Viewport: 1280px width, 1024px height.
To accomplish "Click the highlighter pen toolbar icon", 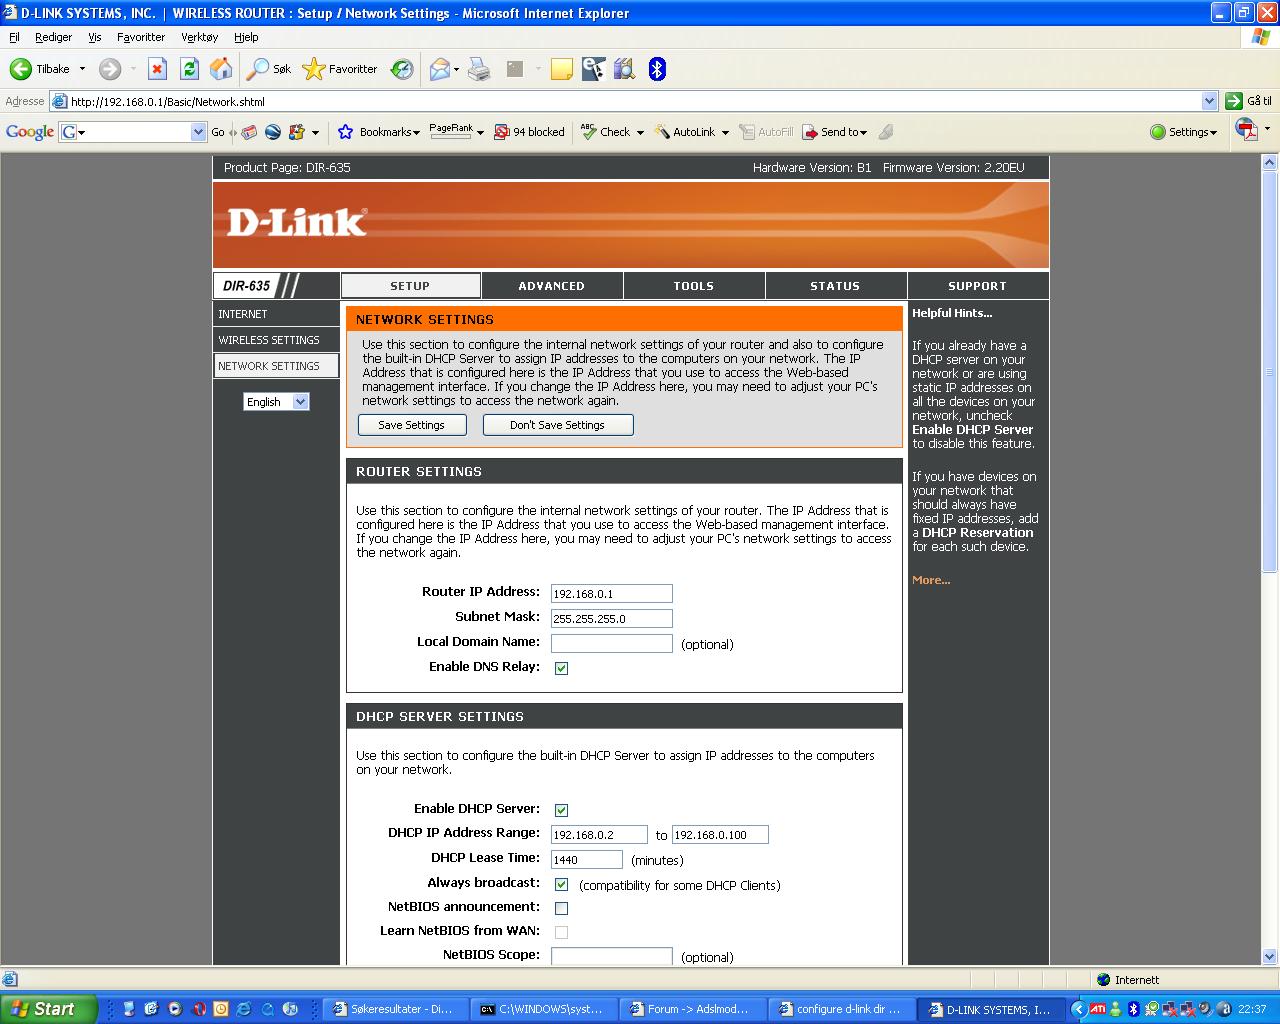I will 886,132.
